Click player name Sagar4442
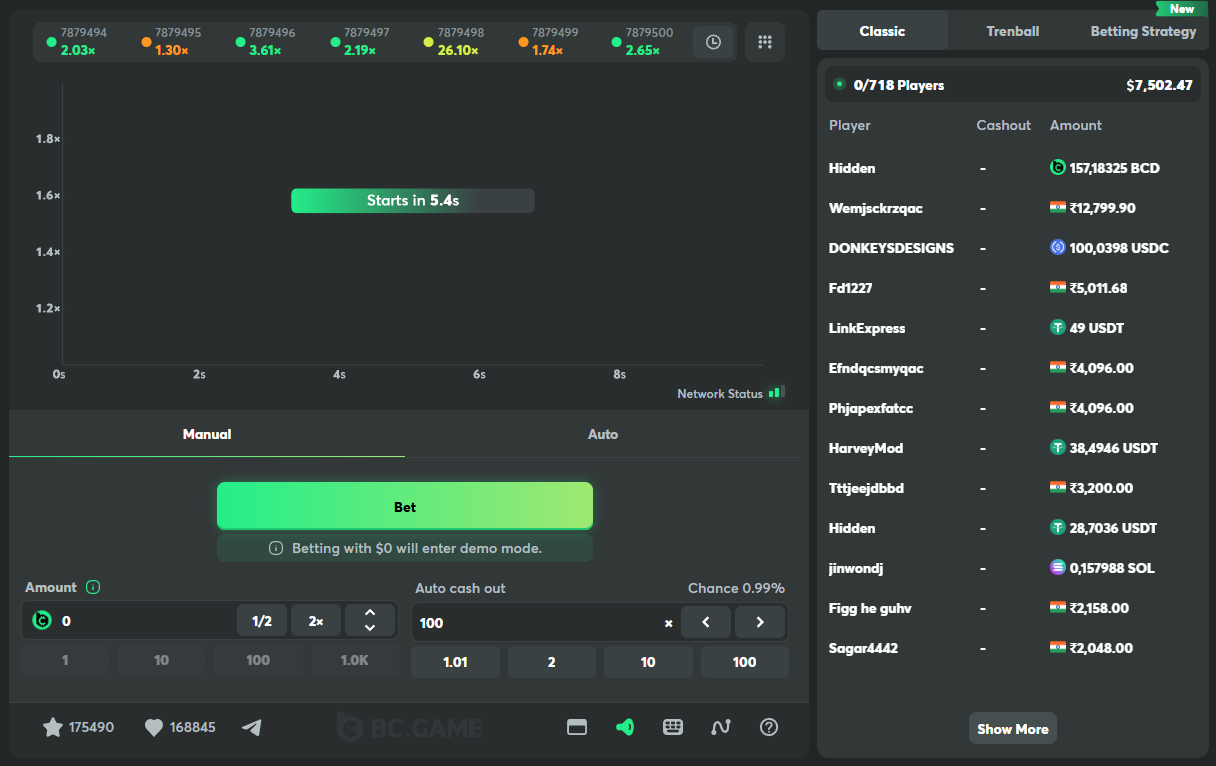 point(863,648)
